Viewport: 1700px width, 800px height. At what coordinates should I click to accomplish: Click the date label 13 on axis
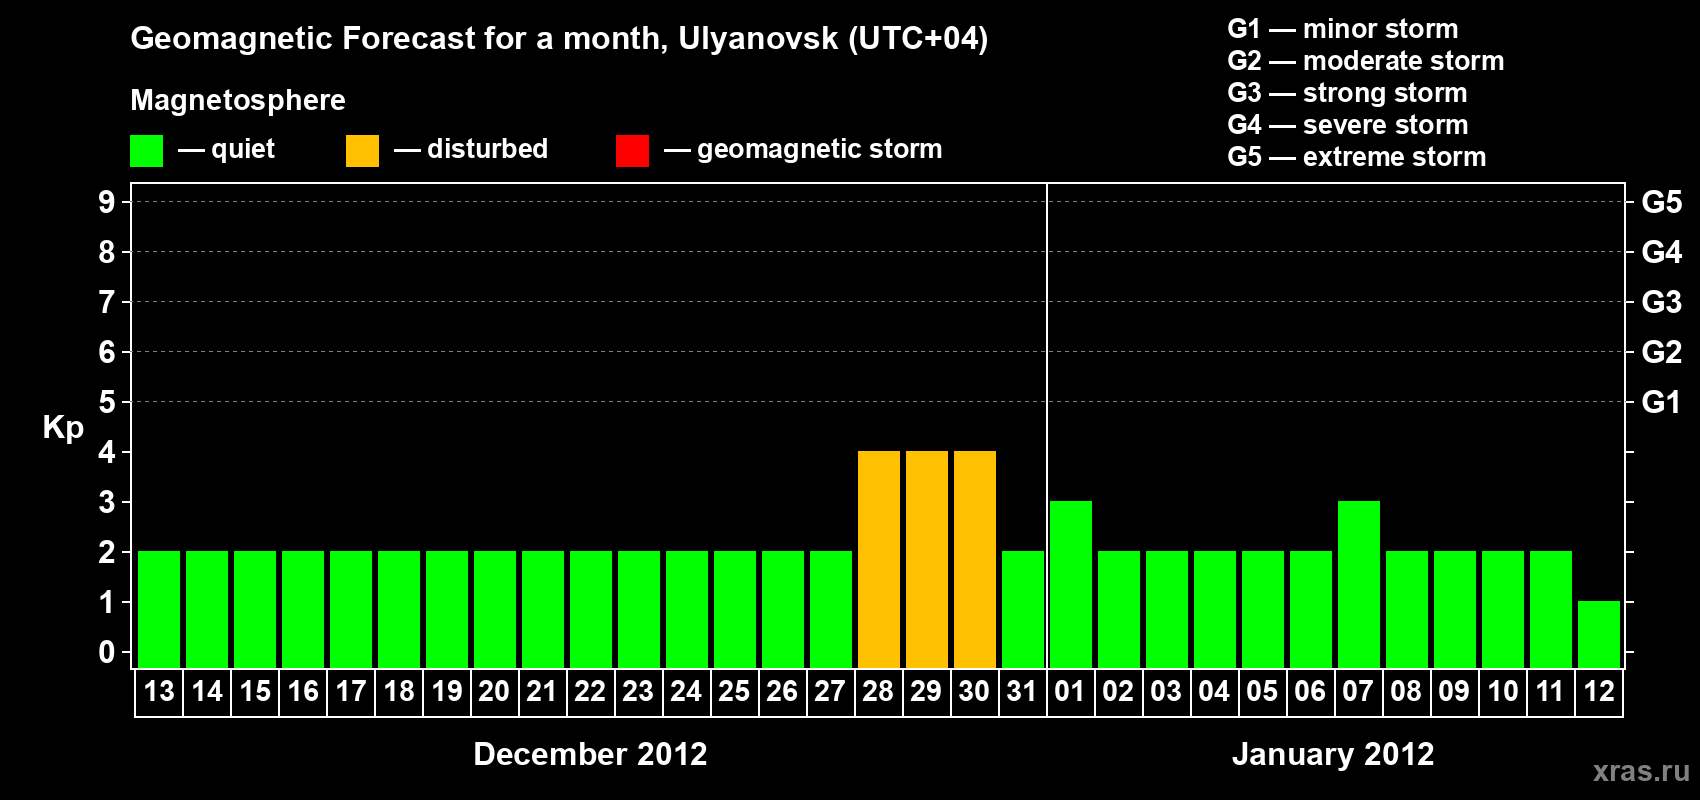coord(159,692)
